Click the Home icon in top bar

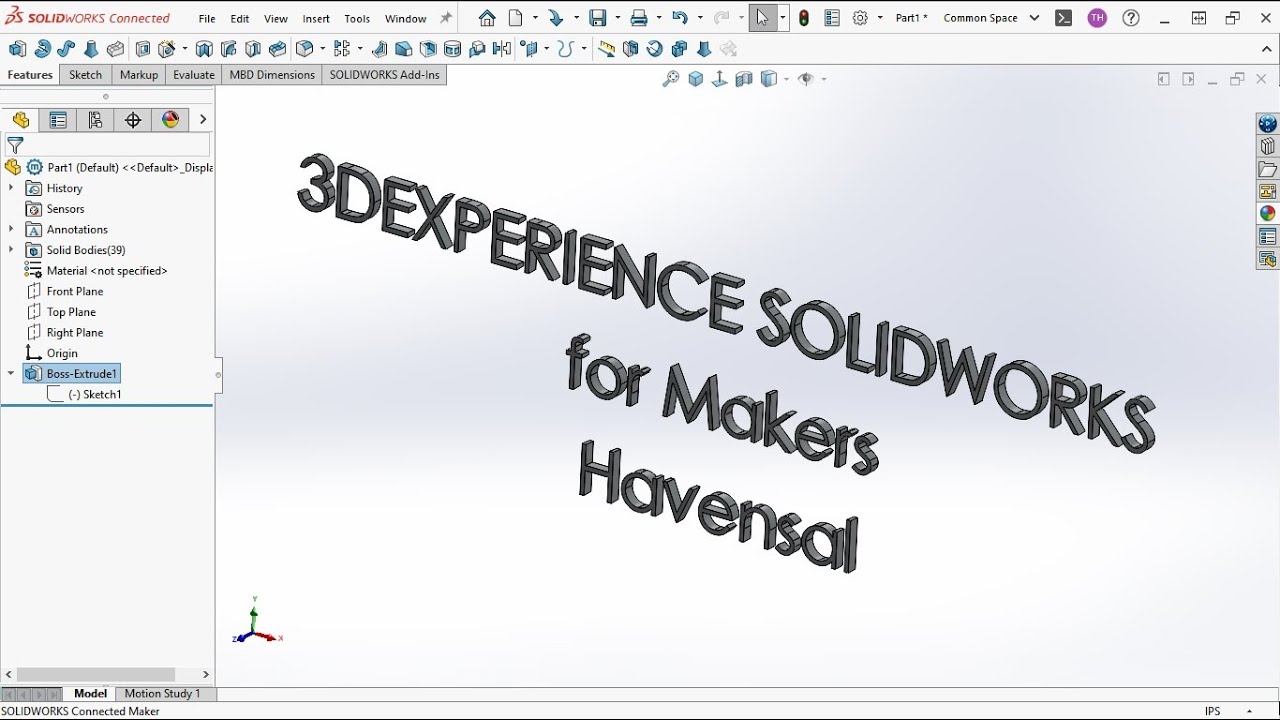[x=487, y=18]
